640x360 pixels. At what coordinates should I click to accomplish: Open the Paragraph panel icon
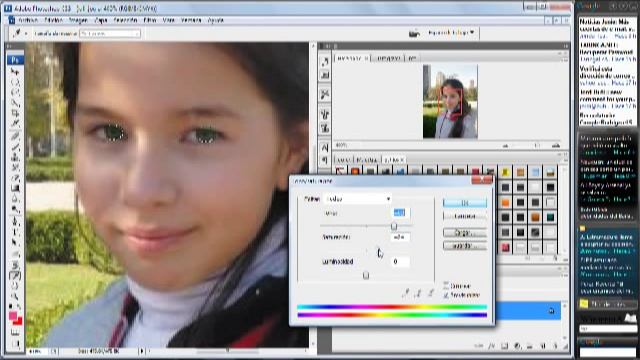pyautogui.click(x=325, y=160)
